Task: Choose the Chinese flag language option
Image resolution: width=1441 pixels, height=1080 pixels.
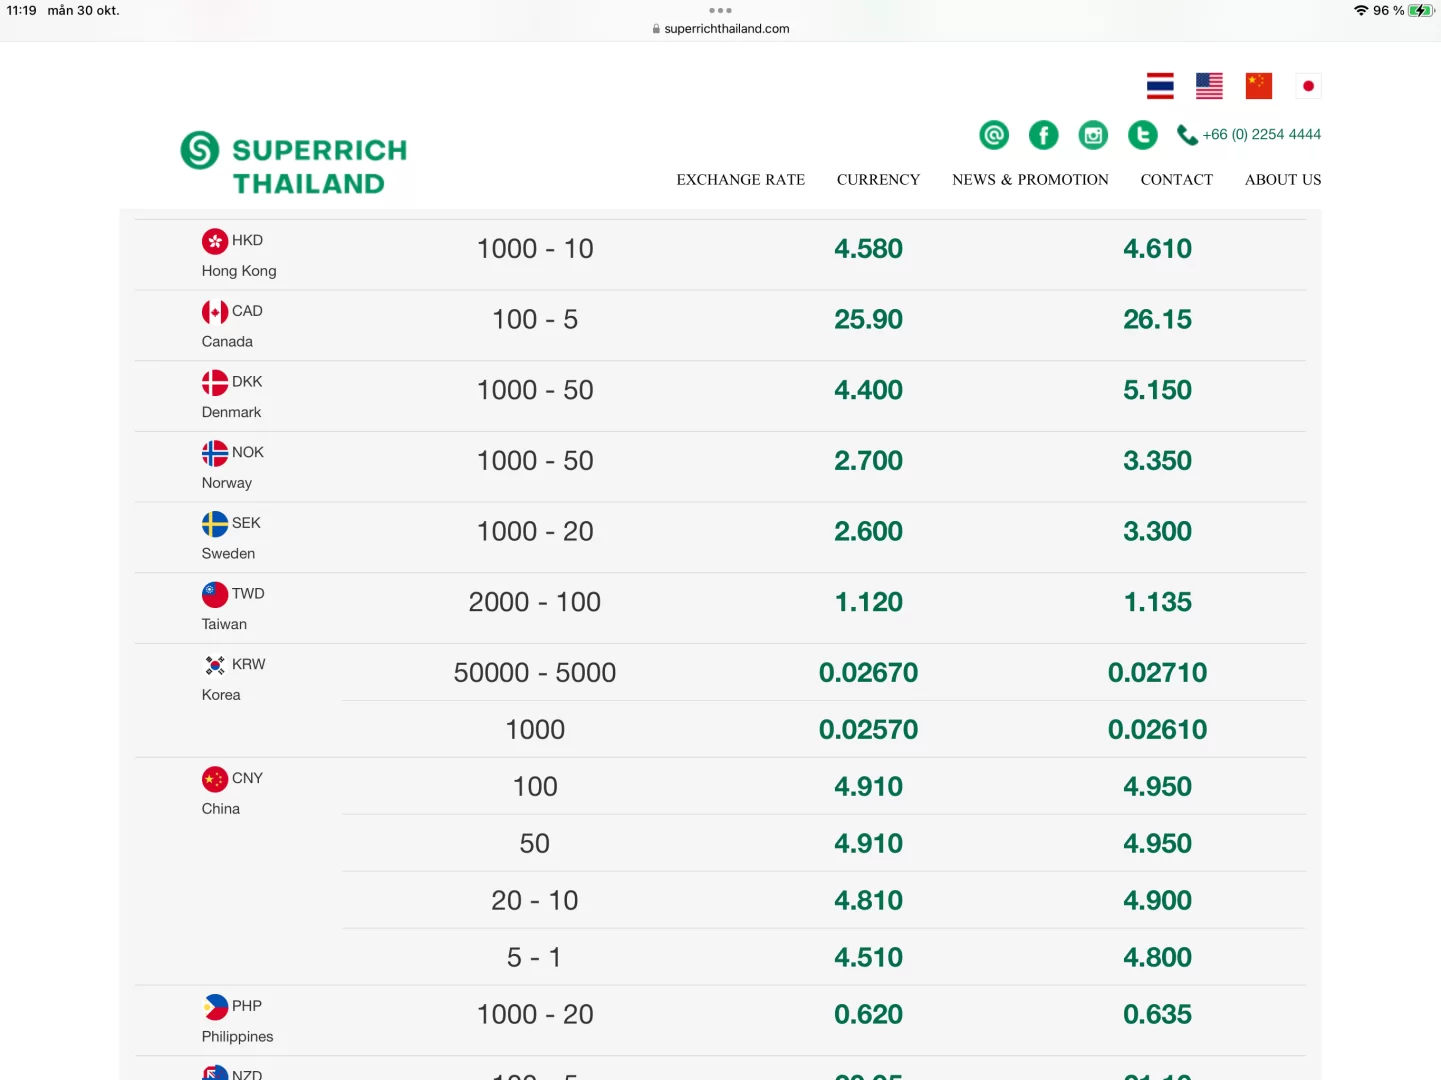Action: point(1258,86)
